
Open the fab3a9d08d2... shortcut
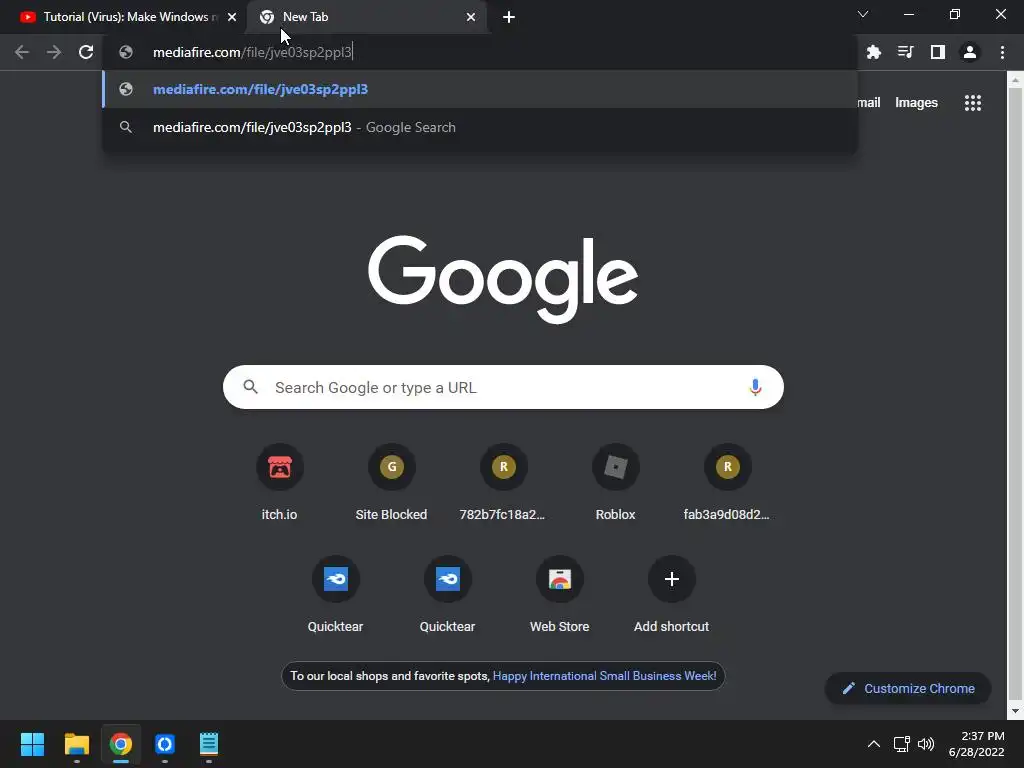[727, 482]
